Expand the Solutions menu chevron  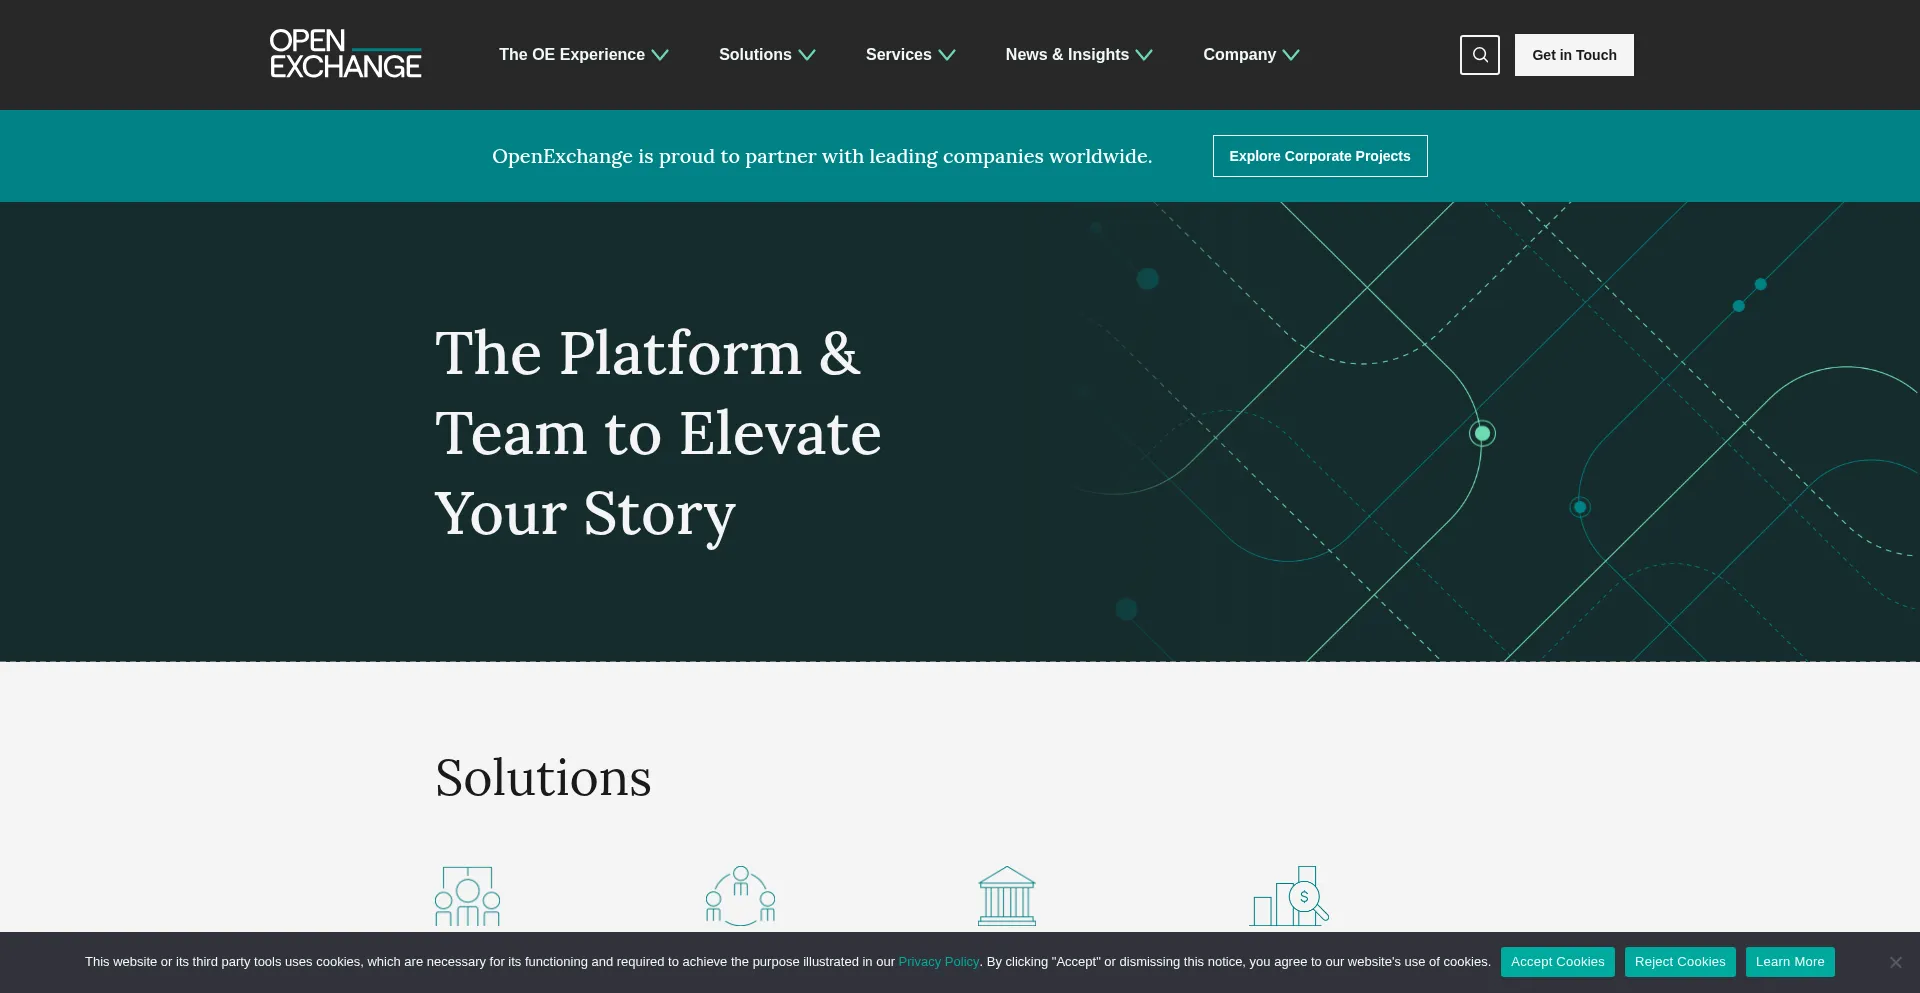(807, 55)
